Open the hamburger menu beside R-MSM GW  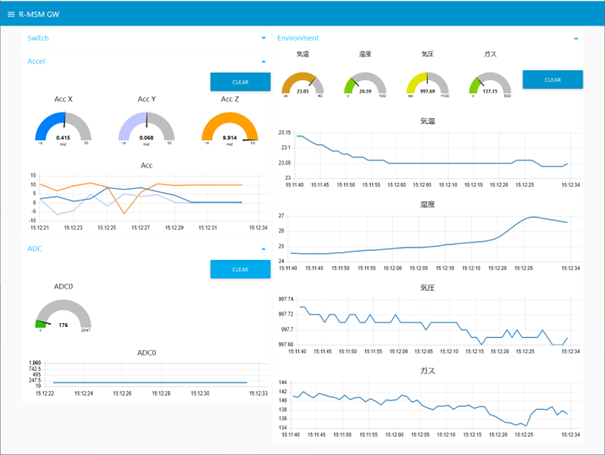coord(11,15)
